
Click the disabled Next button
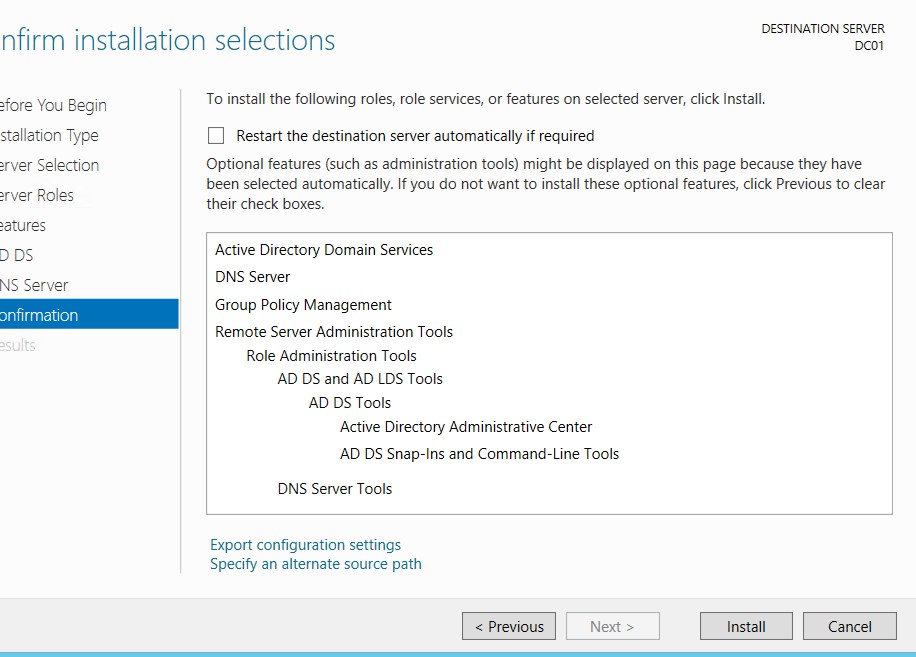coord(612,626)
